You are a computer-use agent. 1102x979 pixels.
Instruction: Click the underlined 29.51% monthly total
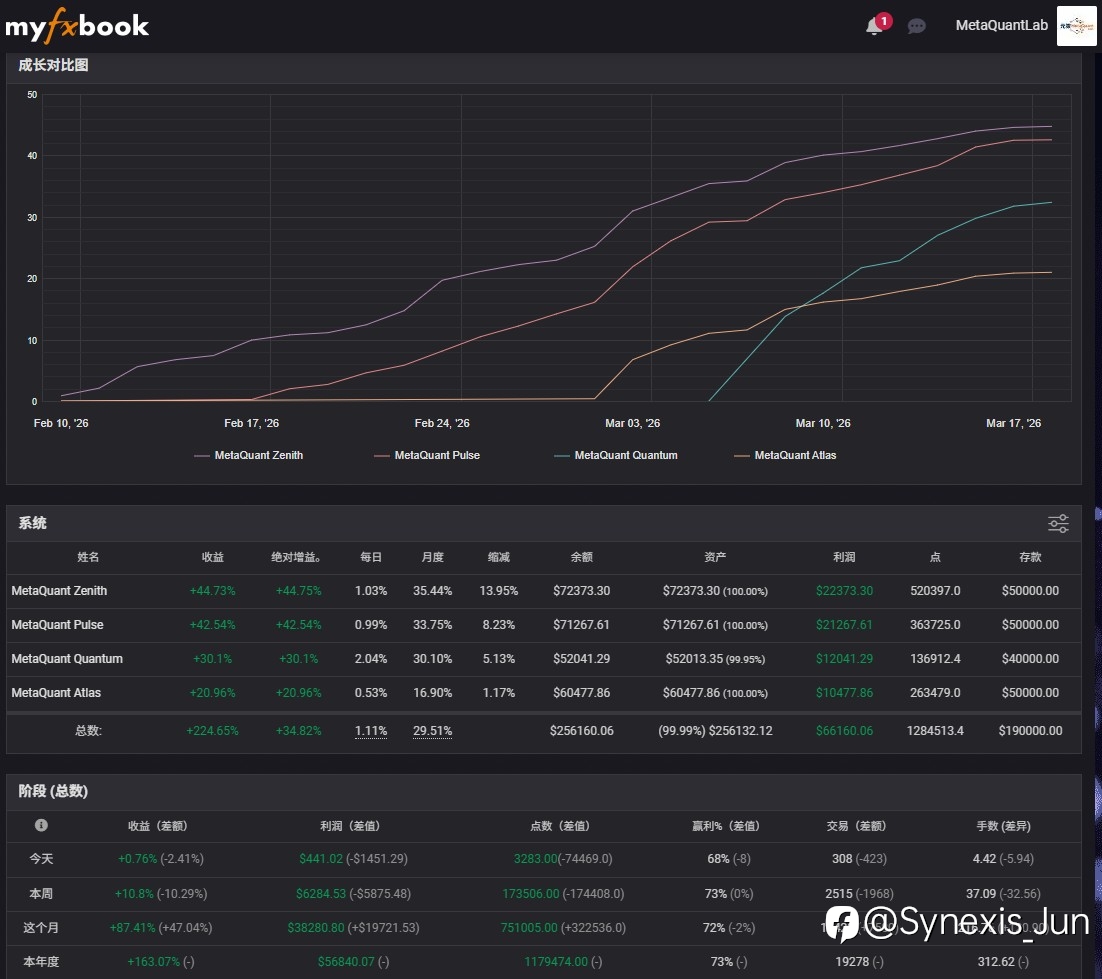(x=432, y=731)
